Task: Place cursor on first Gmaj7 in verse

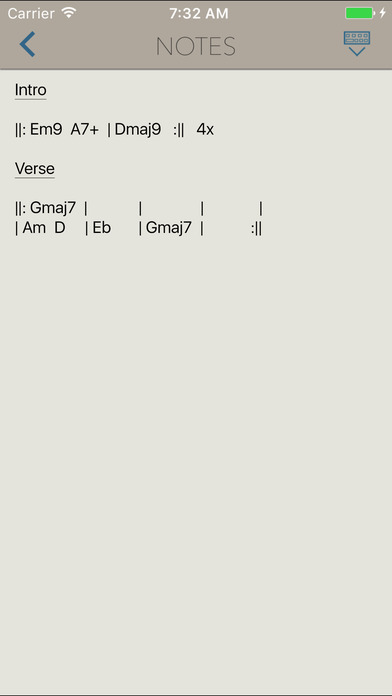Action: (53, 207)
